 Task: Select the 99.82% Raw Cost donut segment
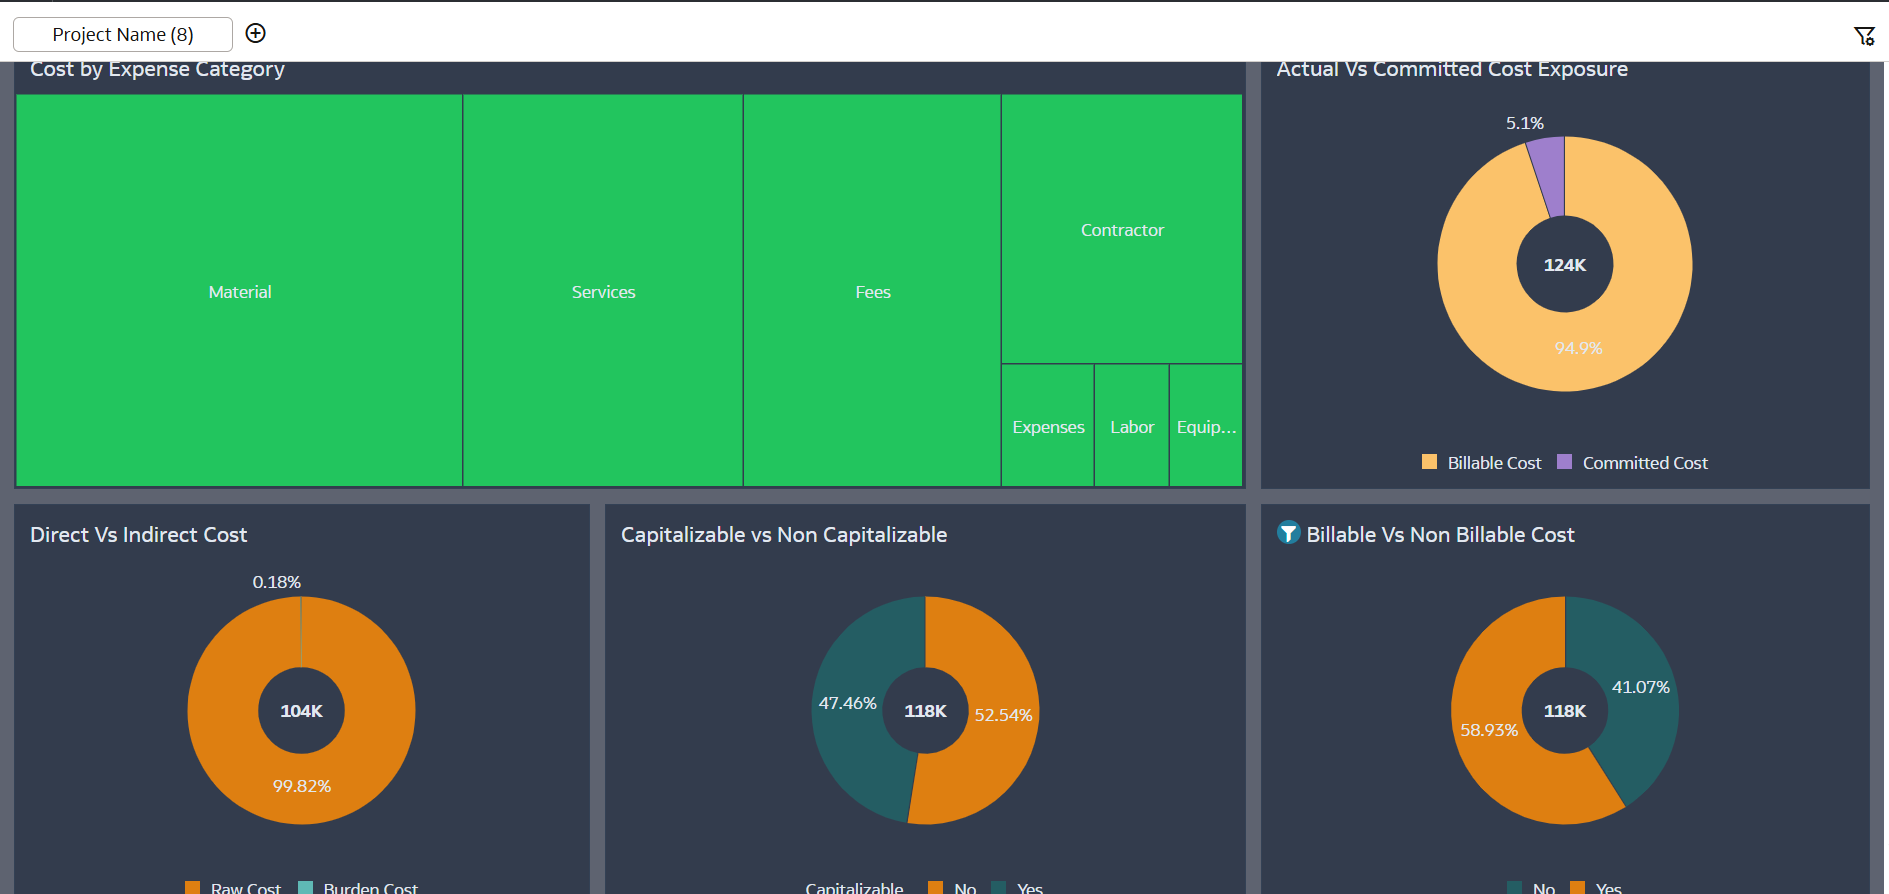tap(301, 785)
